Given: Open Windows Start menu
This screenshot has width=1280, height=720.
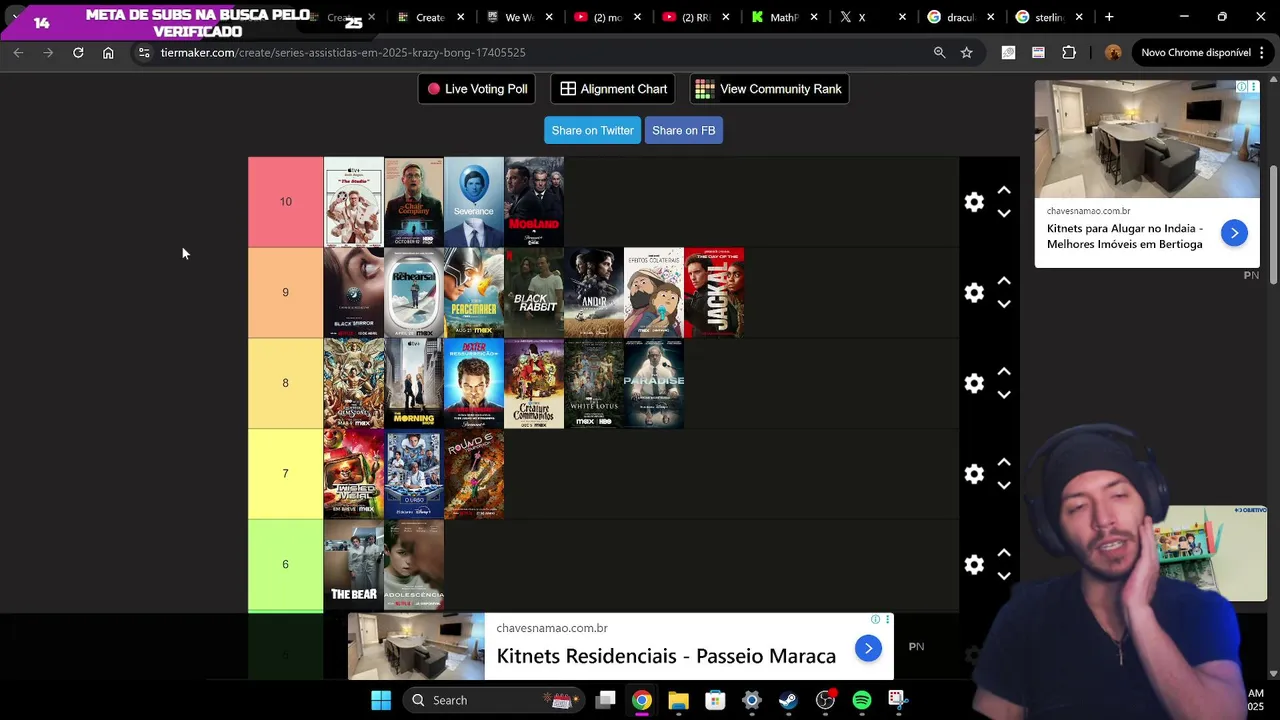Looking at the screenshot, I should 381,700.
